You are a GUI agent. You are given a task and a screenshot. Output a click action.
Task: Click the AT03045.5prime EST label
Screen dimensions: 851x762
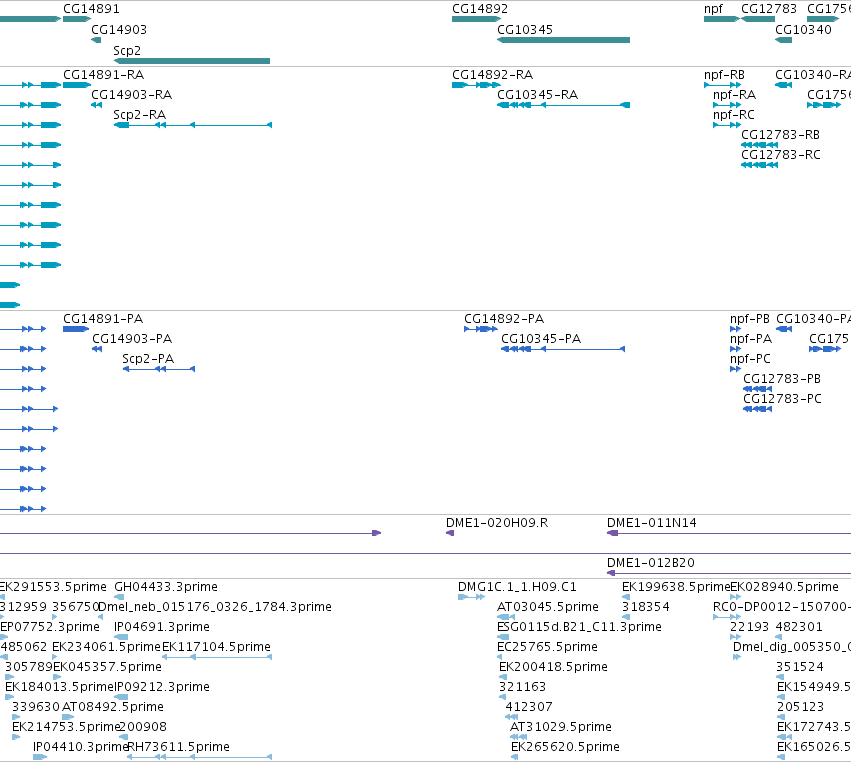click(548, 607)
